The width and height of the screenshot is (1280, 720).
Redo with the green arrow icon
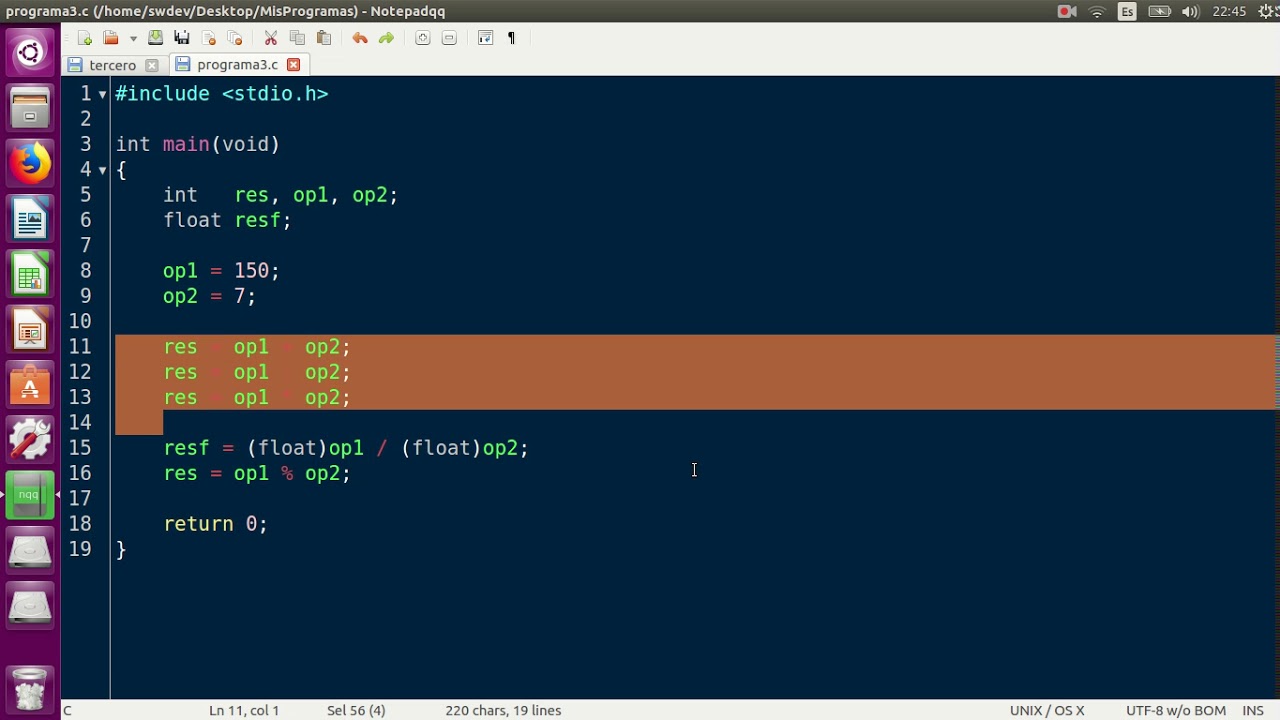coord(386,38)
